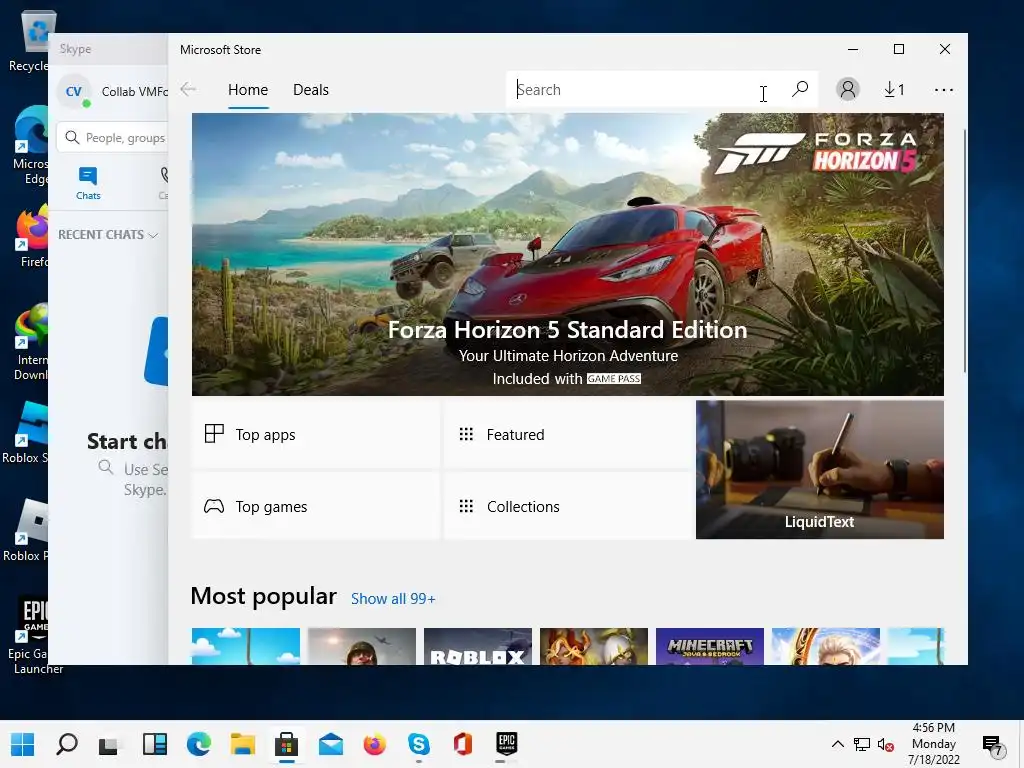Open the Forza Horizon 5 hero banner
This screenshot has height=768, width=1024.
coord(568,254)
